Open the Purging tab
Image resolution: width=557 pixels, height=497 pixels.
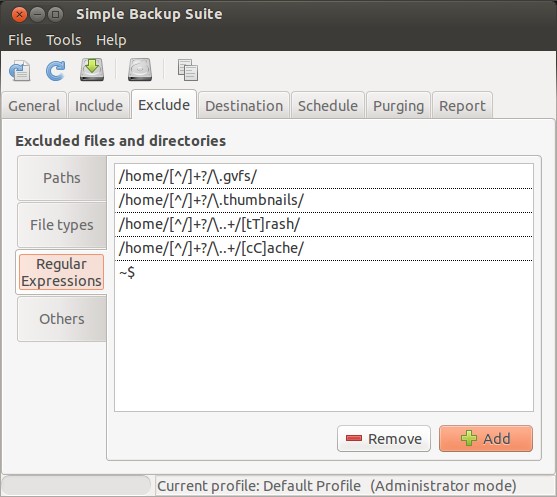tap(399, 106)
